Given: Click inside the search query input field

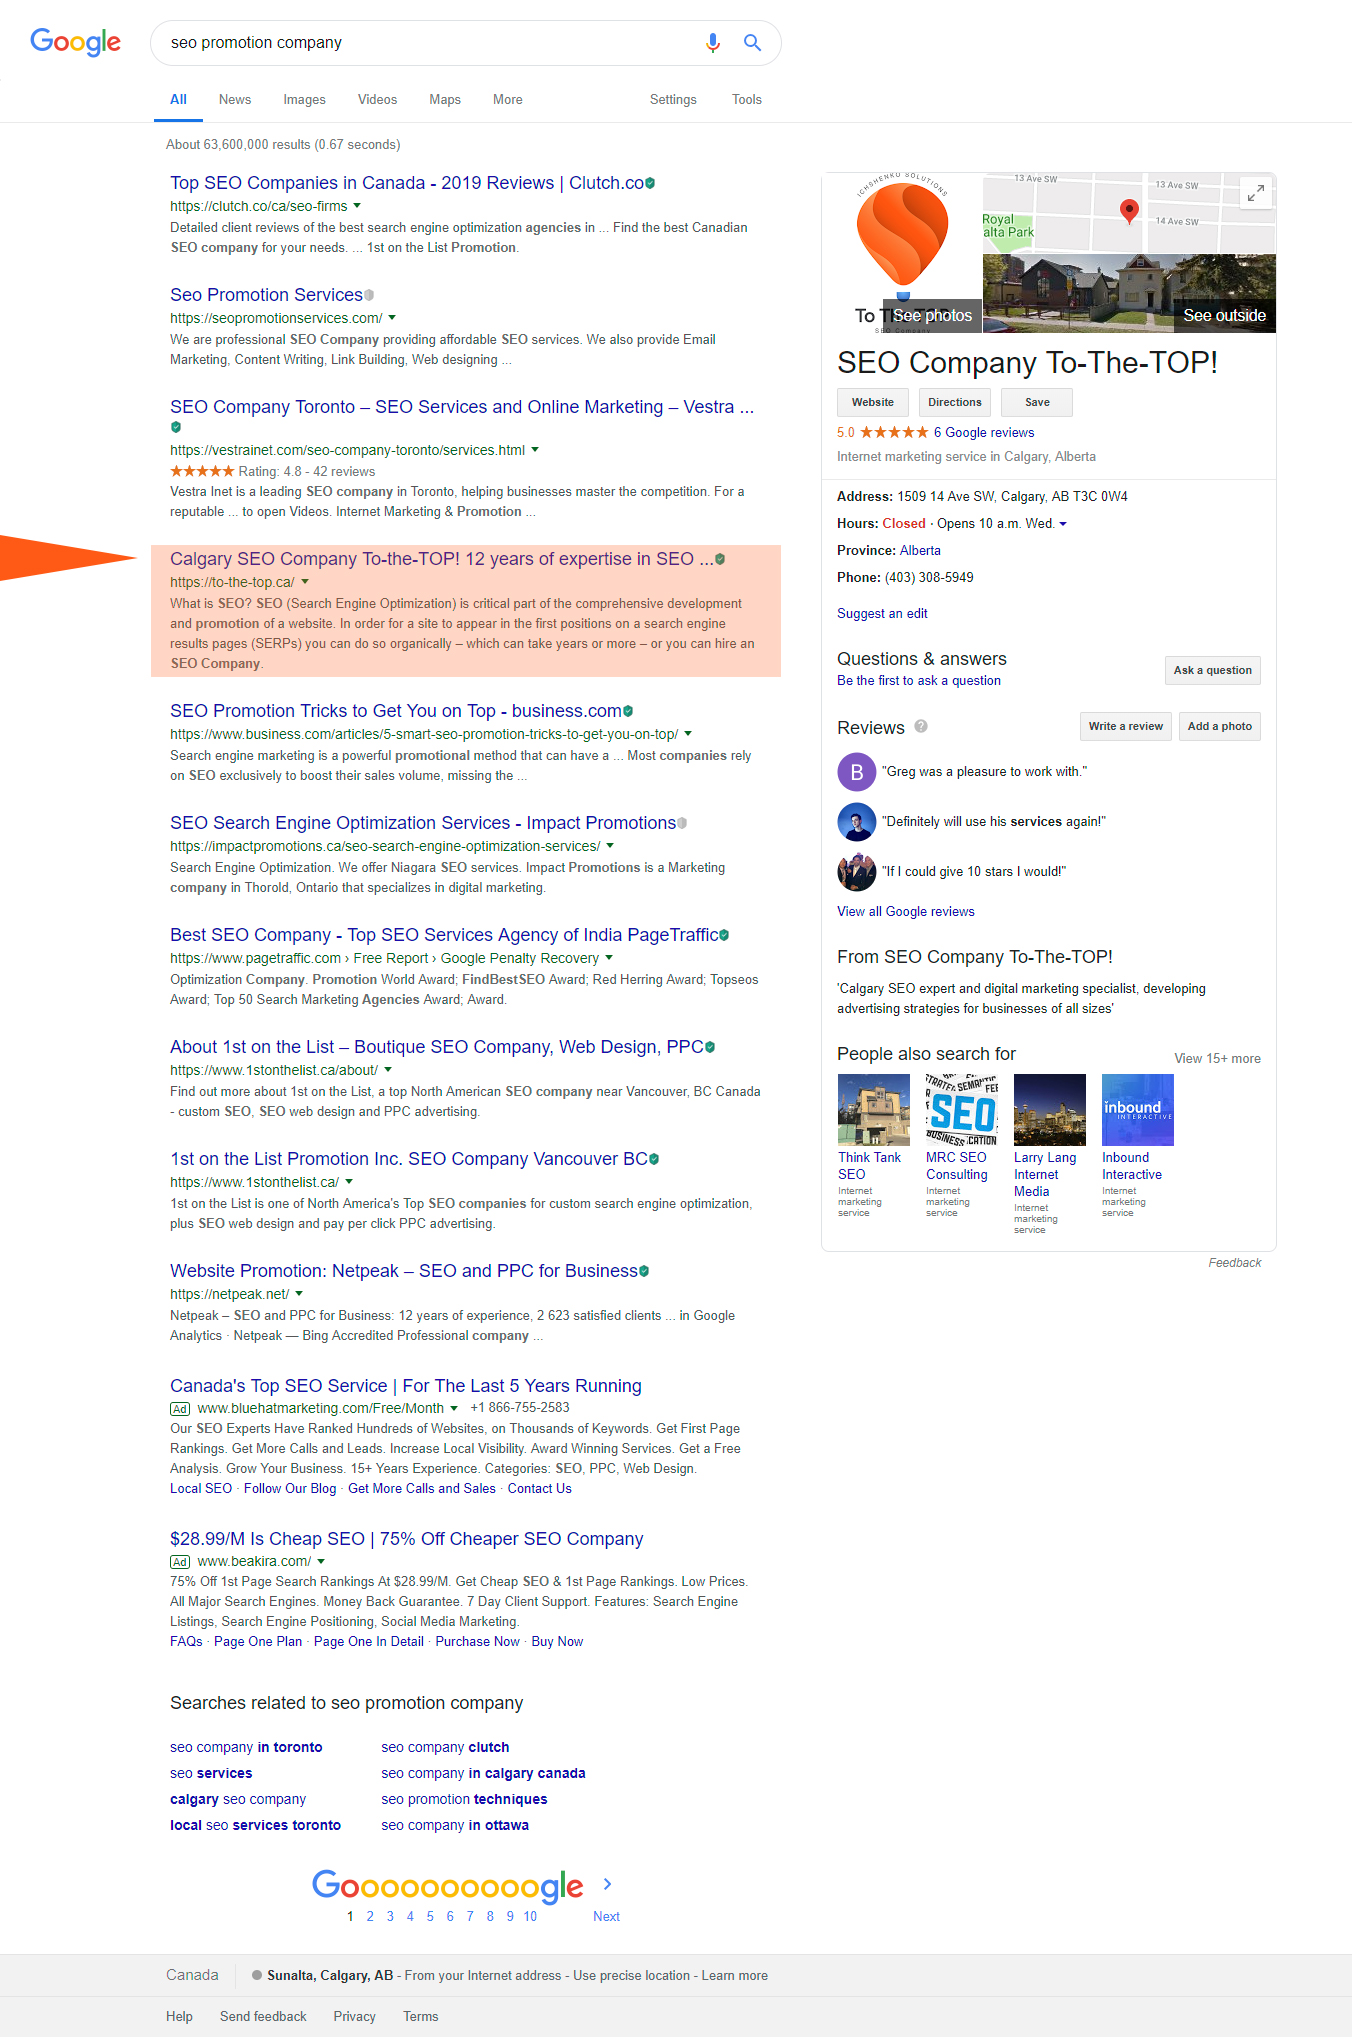Looking at the screenshot, I should [430, 43].
